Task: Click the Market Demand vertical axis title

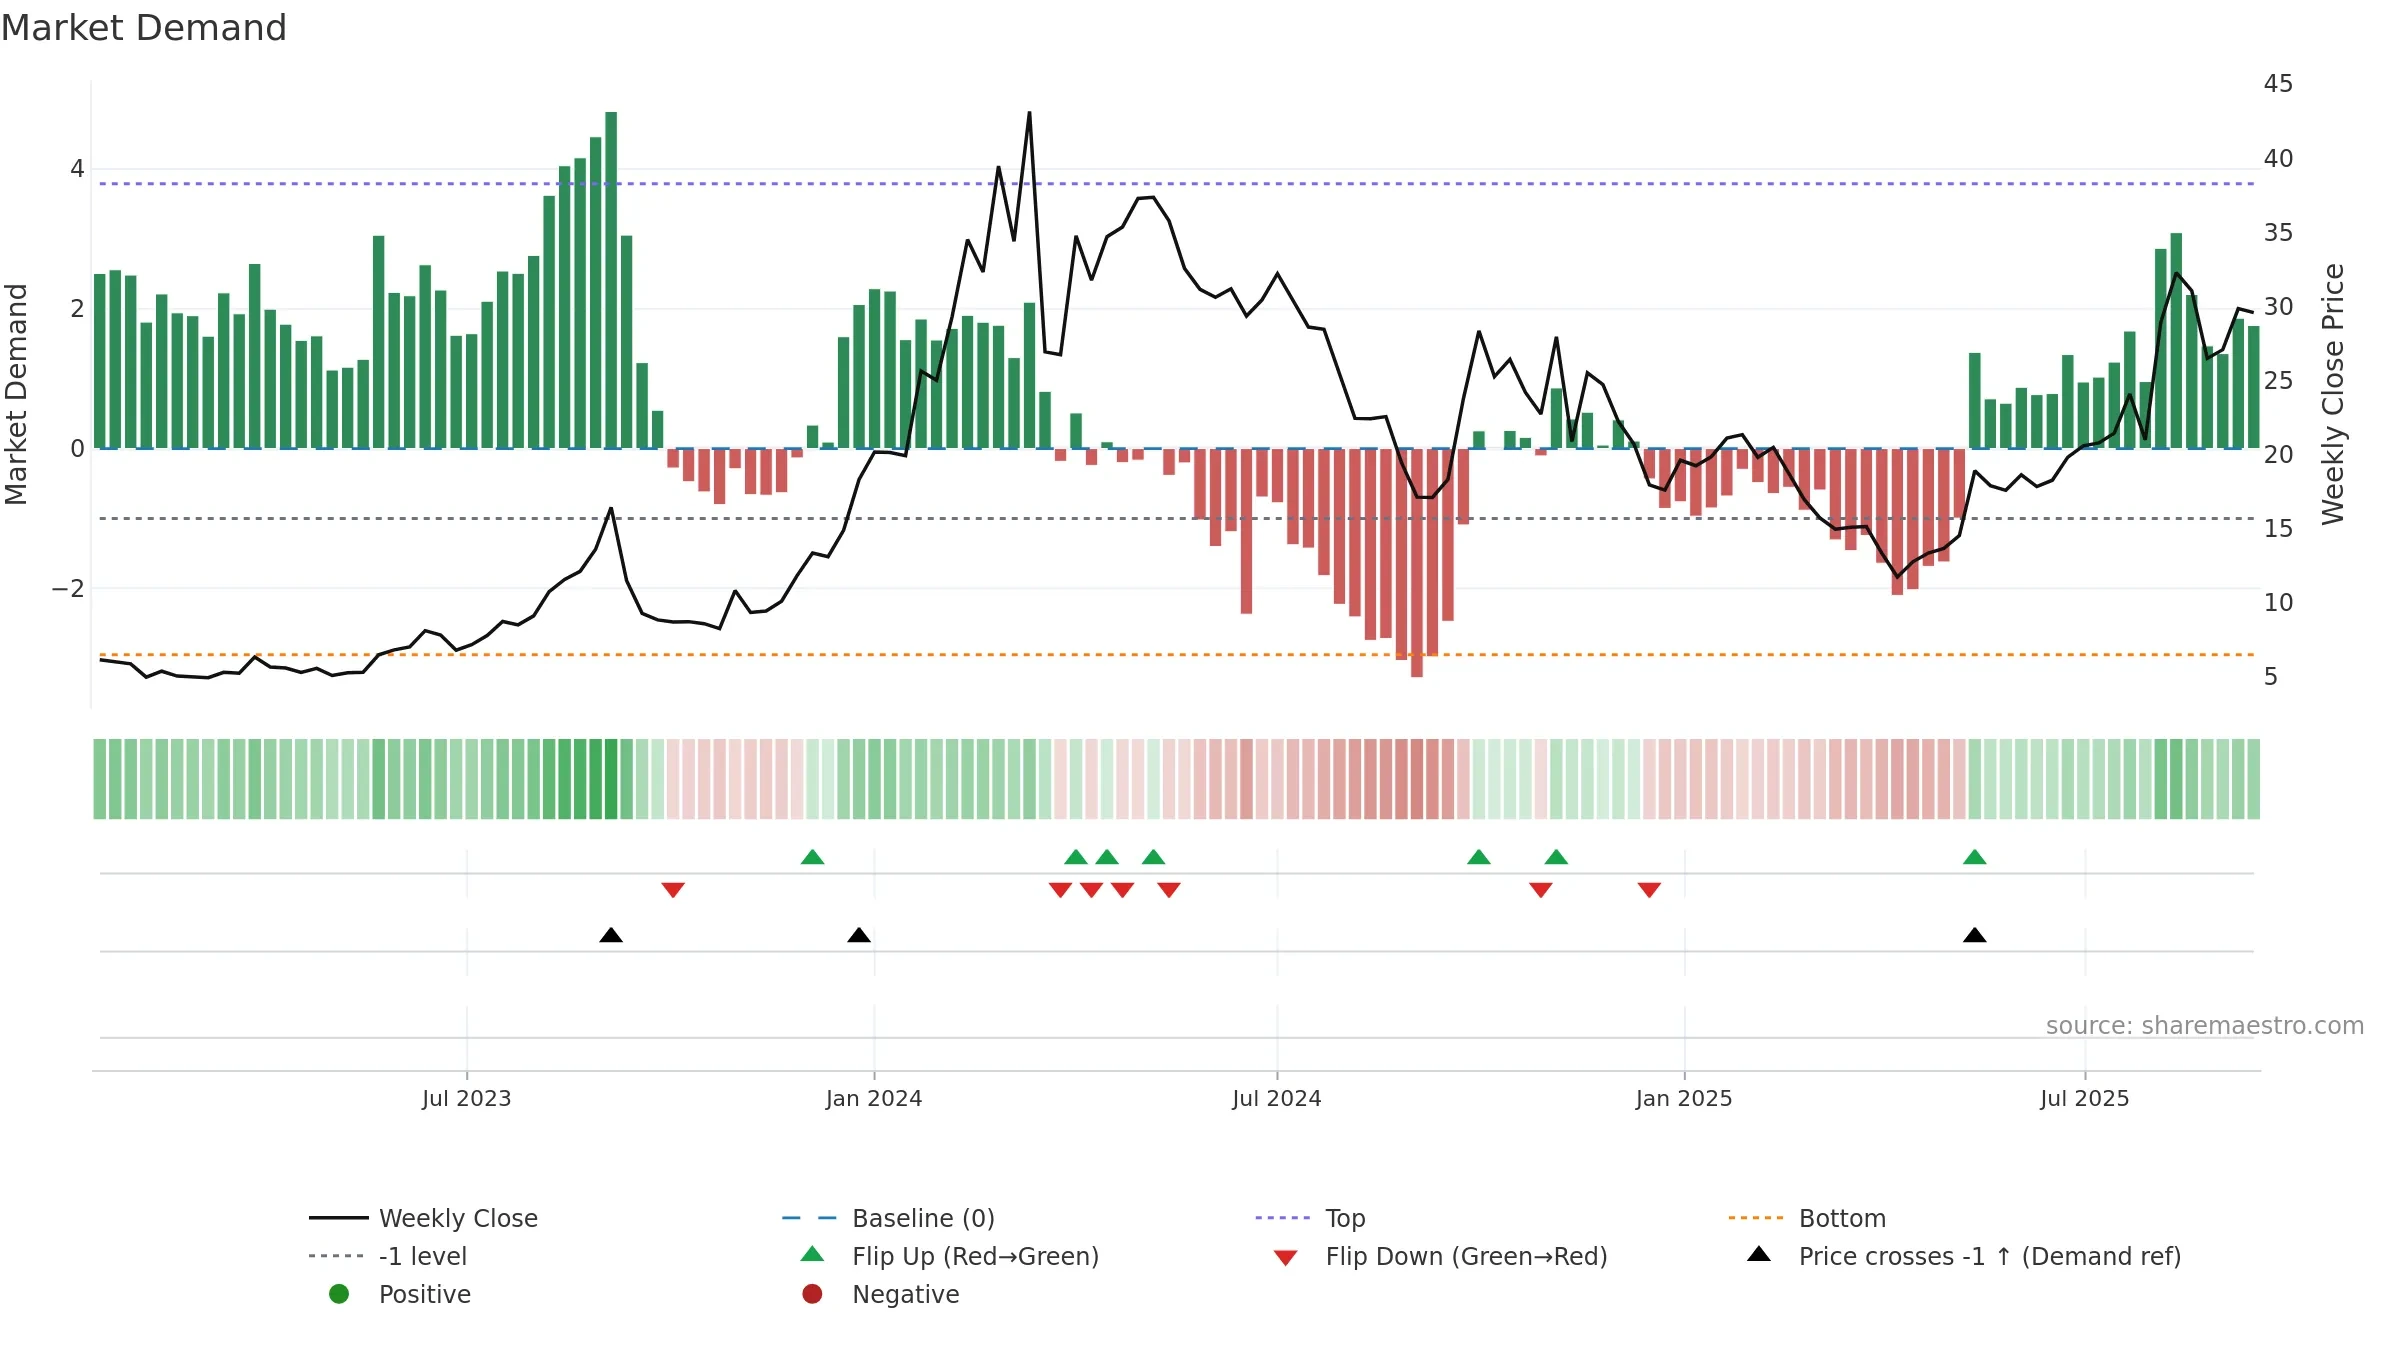Action: pyautogui.click(x=16, y=394)
